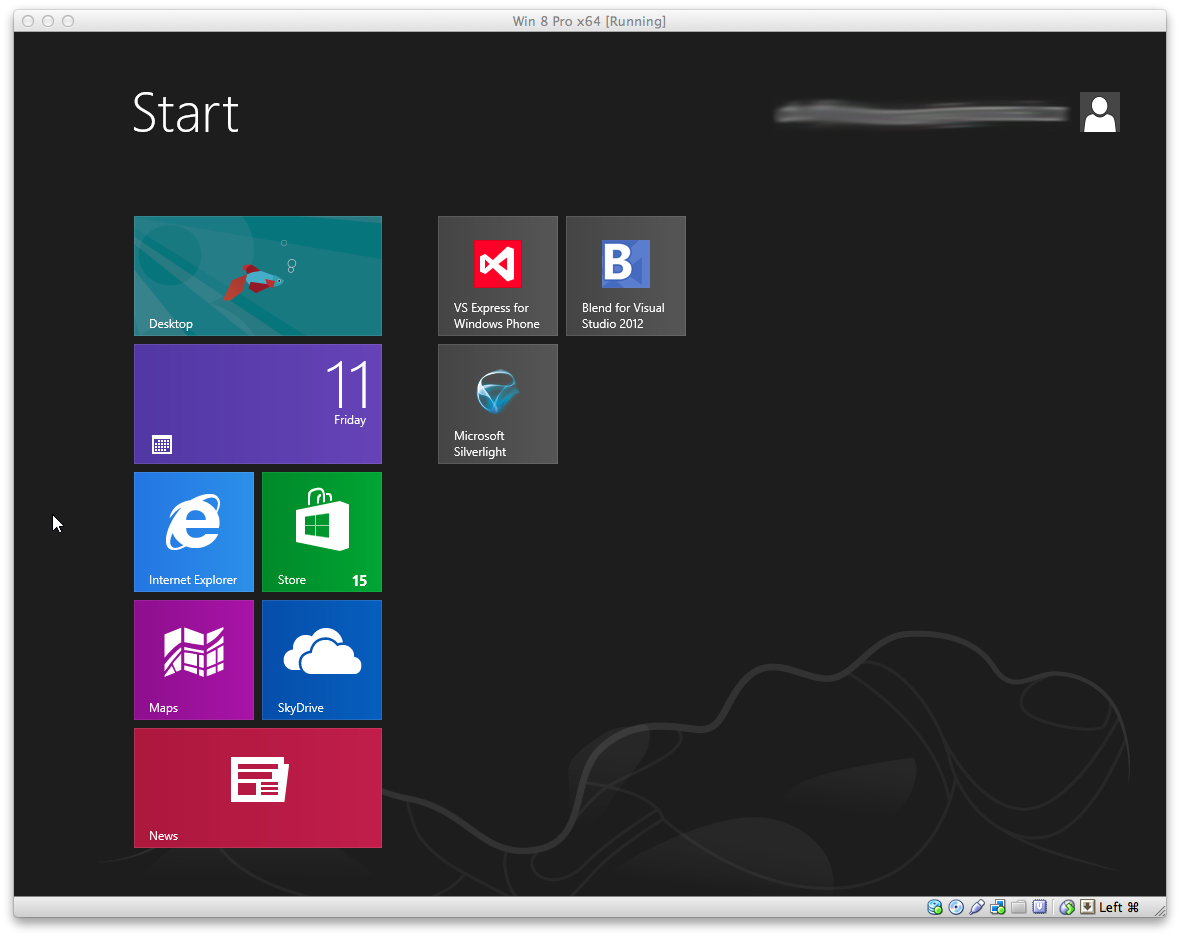Launch Blend for Visual Studio 2012
Image resolution: width=1180 pixels, height=937 pixels.
(x=625, y=275)
